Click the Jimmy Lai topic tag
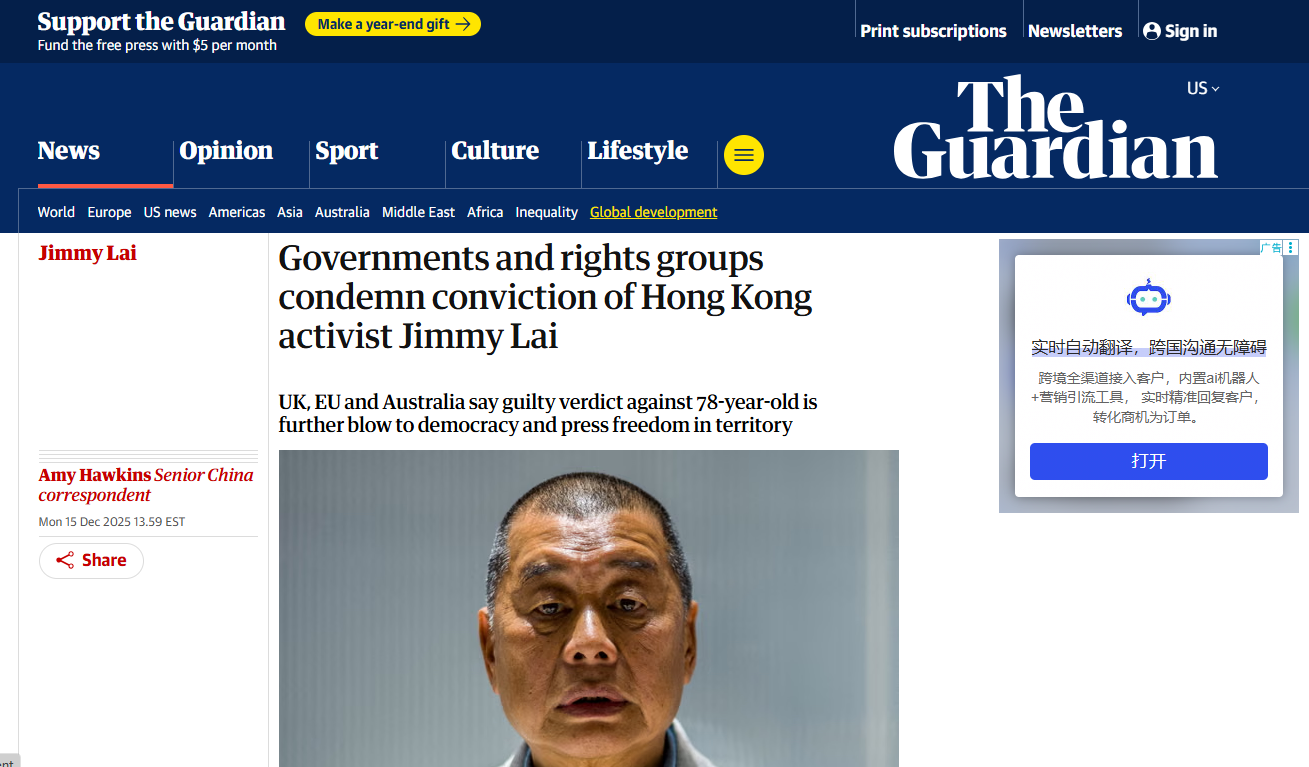 87,253
